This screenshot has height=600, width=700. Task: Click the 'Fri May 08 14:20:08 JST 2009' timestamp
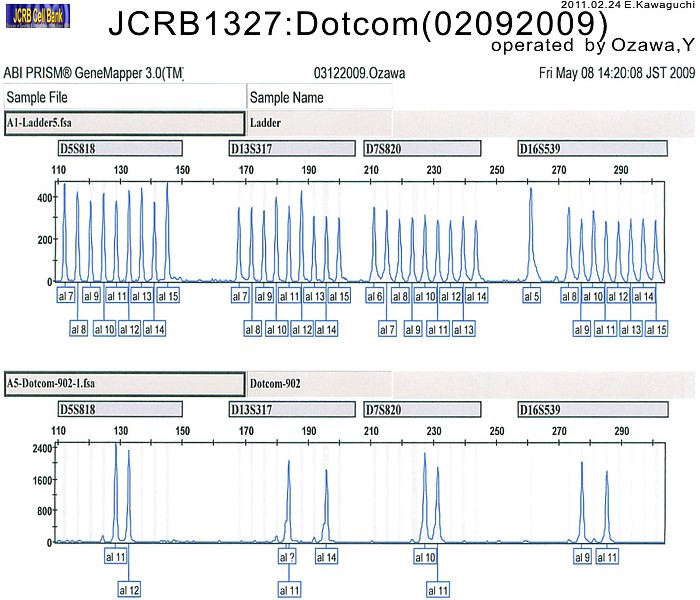pos(617,73)
